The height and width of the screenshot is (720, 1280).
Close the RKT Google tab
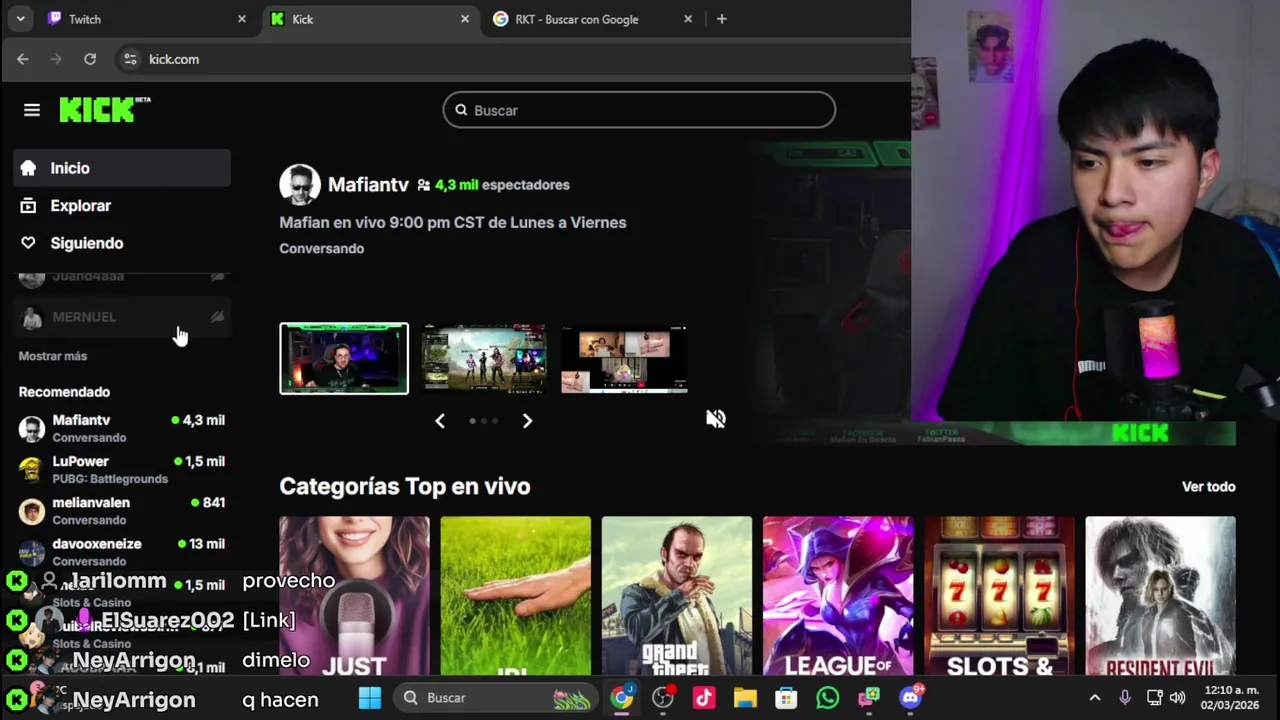(x=688, y=19)
